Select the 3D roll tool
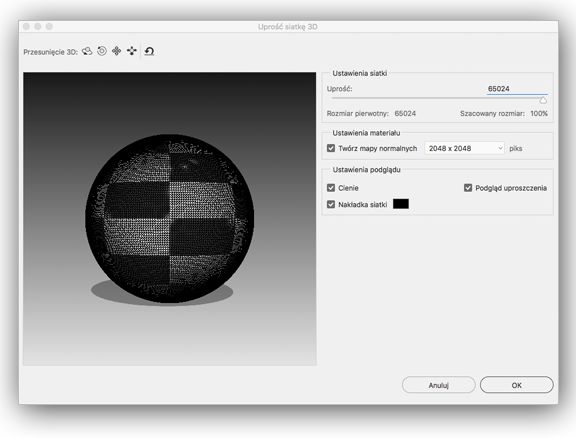The image size is (576, 438). (x=102, y=51)
